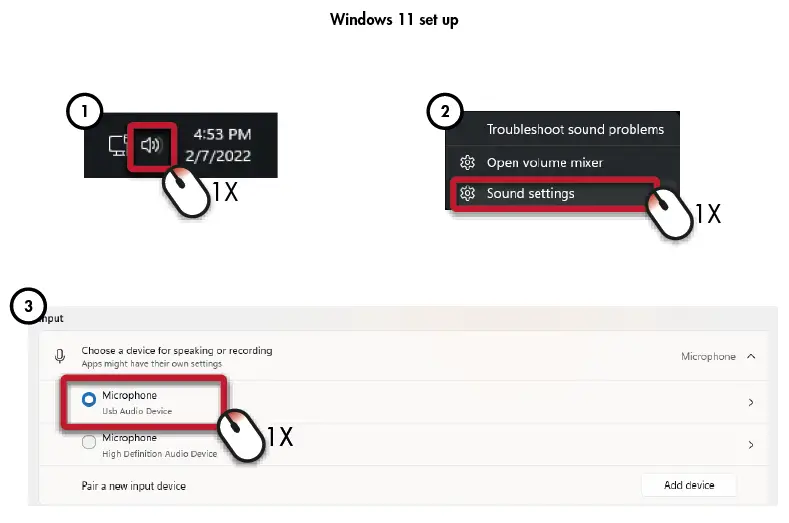Click the step 3 number badge
This screenshot has height=523, width=789.
pyautogui.click(x=29, y=307)
